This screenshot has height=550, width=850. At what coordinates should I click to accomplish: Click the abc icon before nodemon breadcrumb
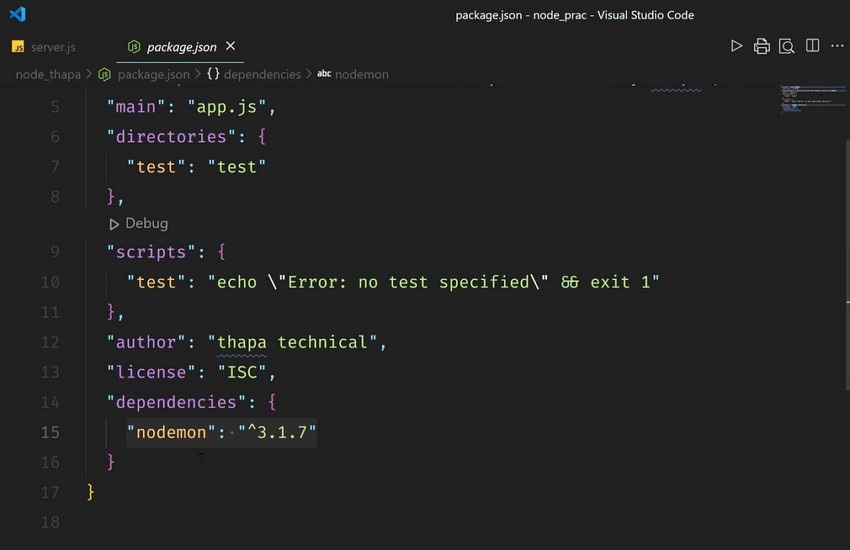click(324, 73)
